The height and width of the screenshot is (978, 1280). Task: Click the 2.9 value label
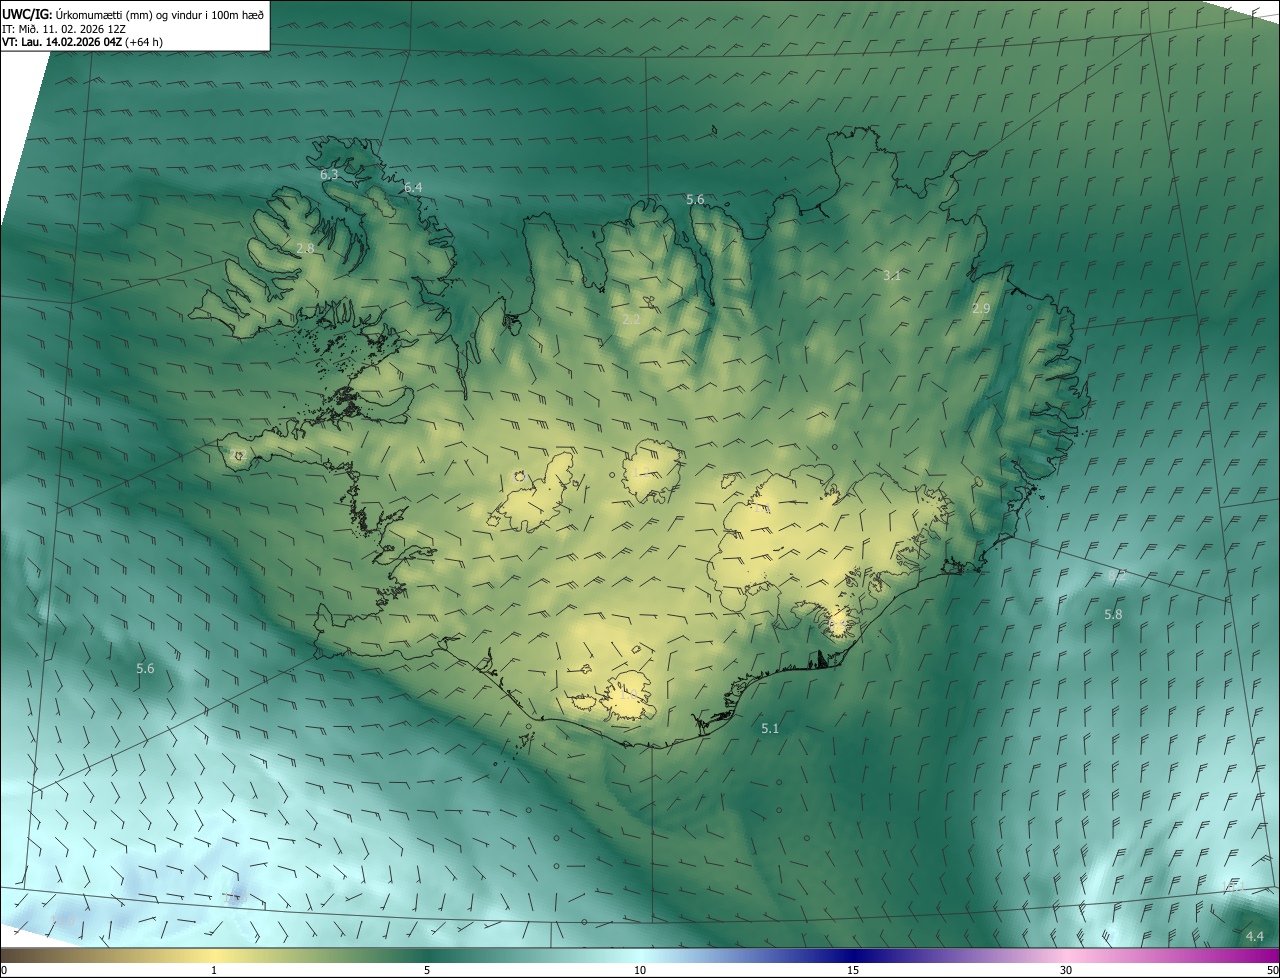coord(981,309)
